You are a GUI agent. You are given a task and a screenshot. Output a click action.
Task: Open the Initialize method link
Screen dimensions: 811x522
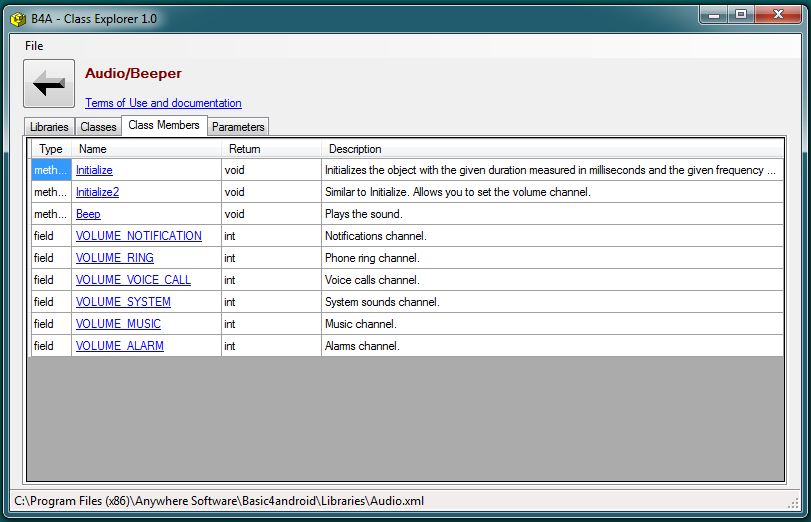94,170
